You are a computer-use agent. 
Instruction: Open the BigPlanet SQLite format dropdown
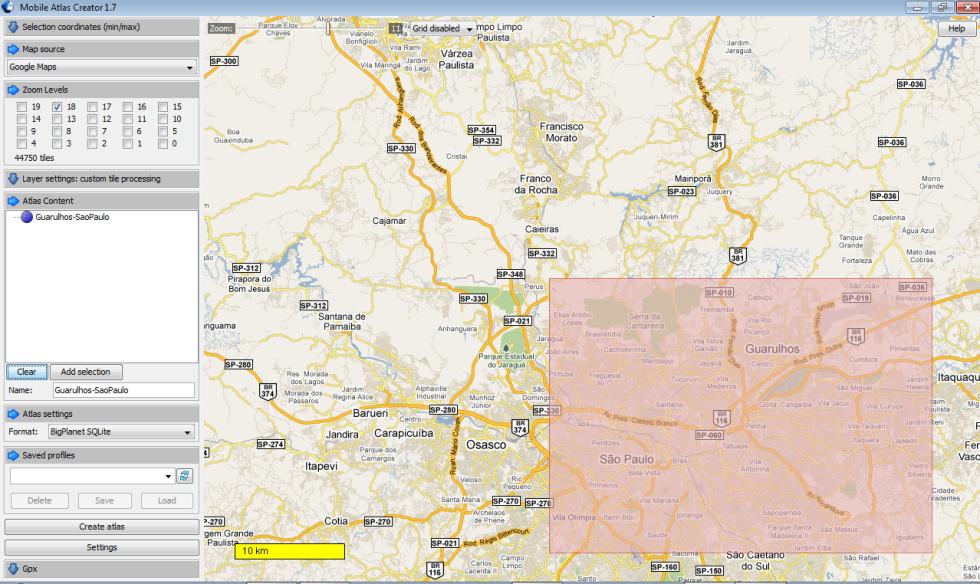coord(122,431)
